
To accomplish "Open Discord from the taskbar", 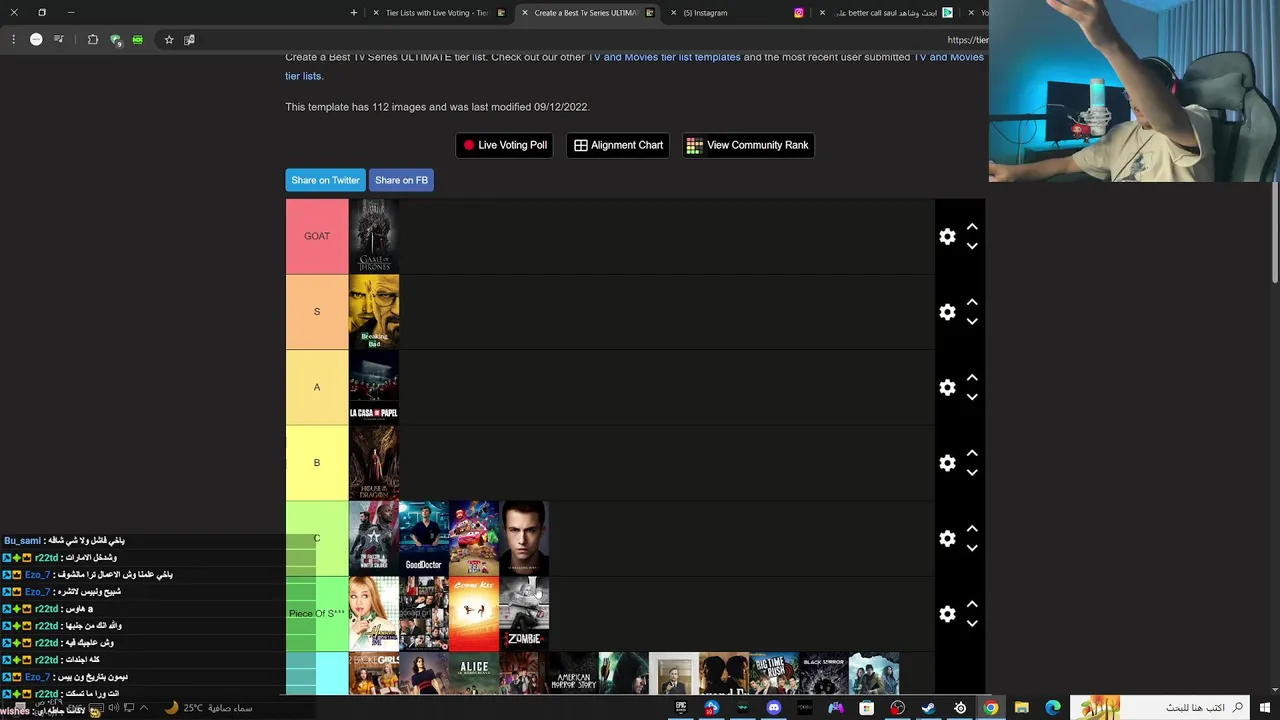I will (x=774, y=708).
